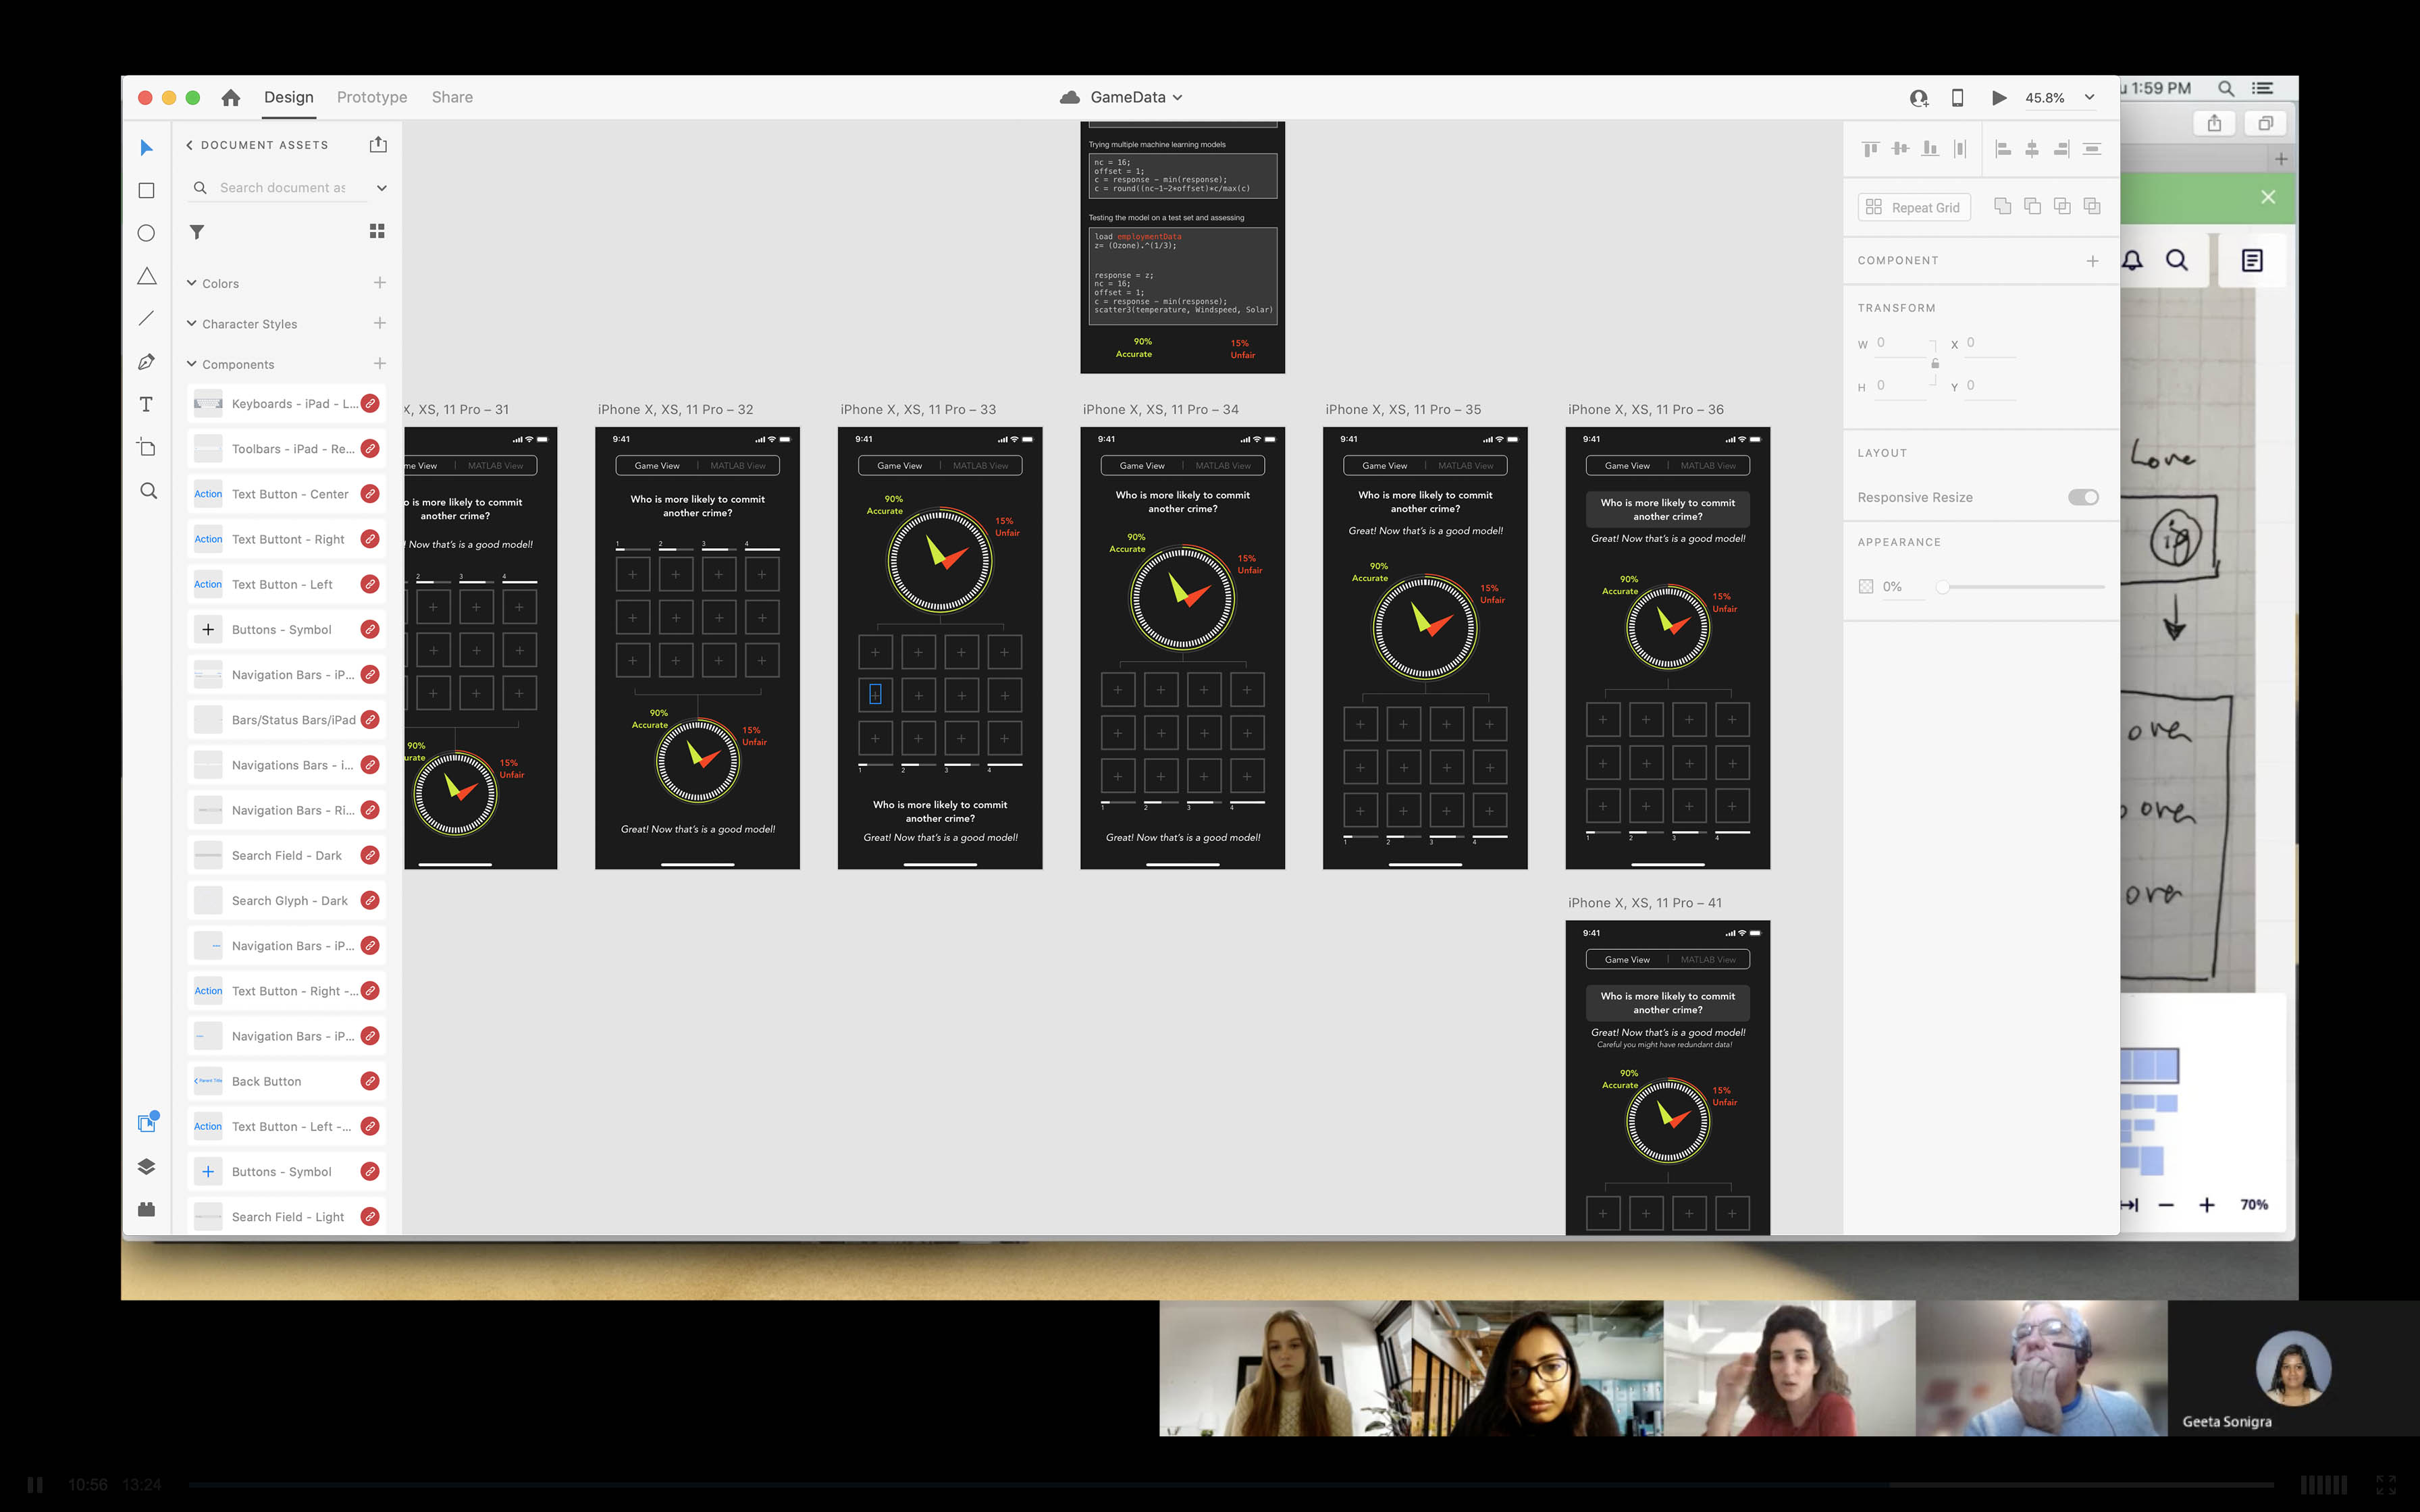Switch assets to grid view
2420x1512 pixels.
[x=377, y=231]
